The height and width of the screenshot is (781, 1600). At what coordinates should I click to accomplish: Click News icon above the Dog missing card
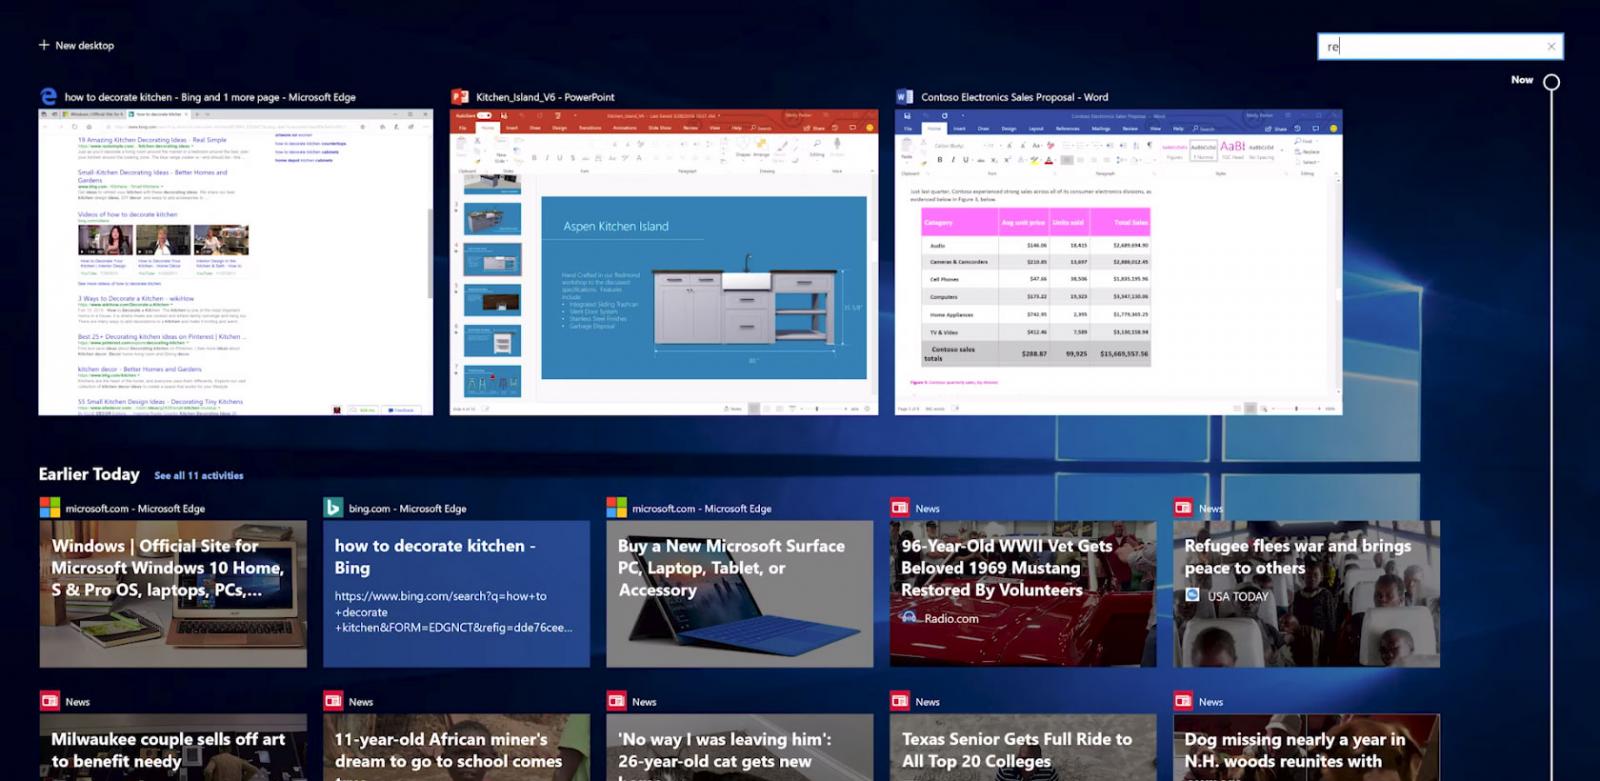1183,701
